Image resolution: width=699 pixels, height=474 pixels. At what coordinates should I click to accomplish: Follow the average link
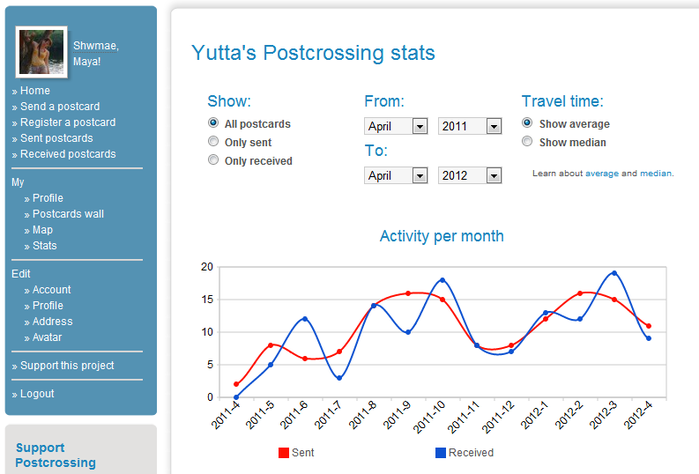[602, 173]
